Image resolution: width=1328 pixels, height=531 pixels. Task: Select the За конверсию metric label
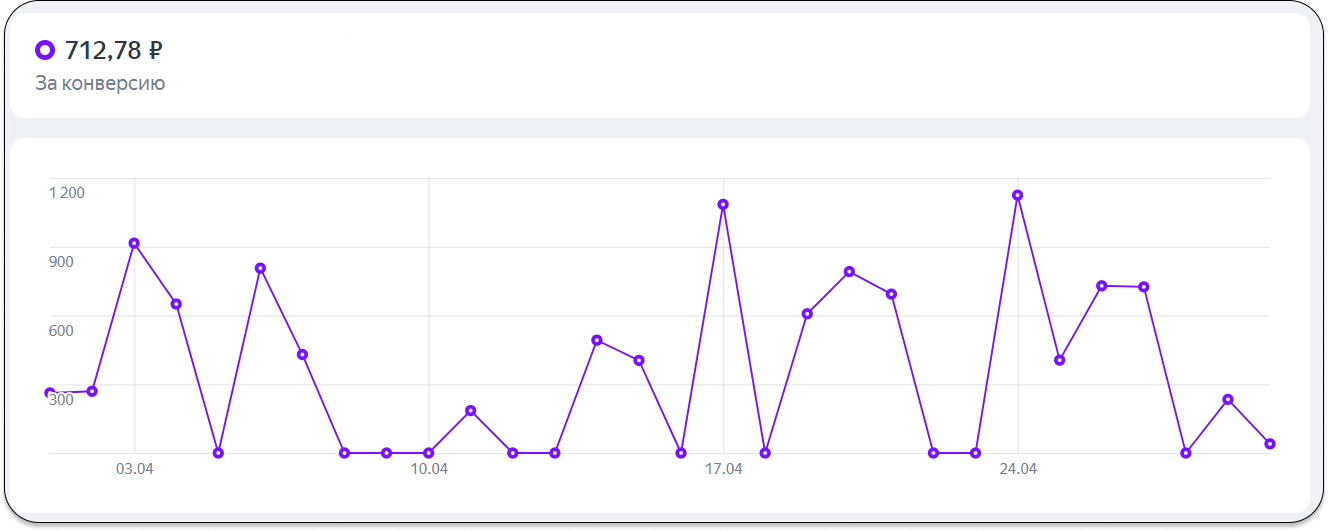100,84
